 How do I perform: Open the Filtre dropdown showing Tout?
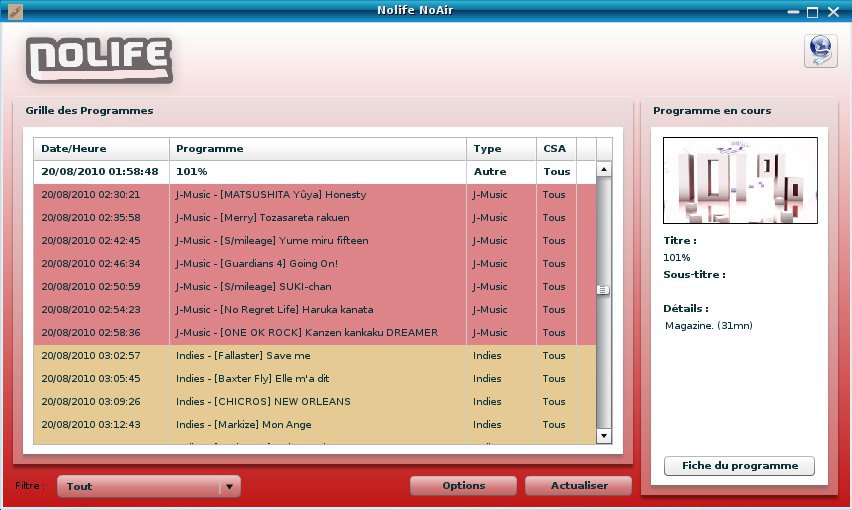pos(149,487)
